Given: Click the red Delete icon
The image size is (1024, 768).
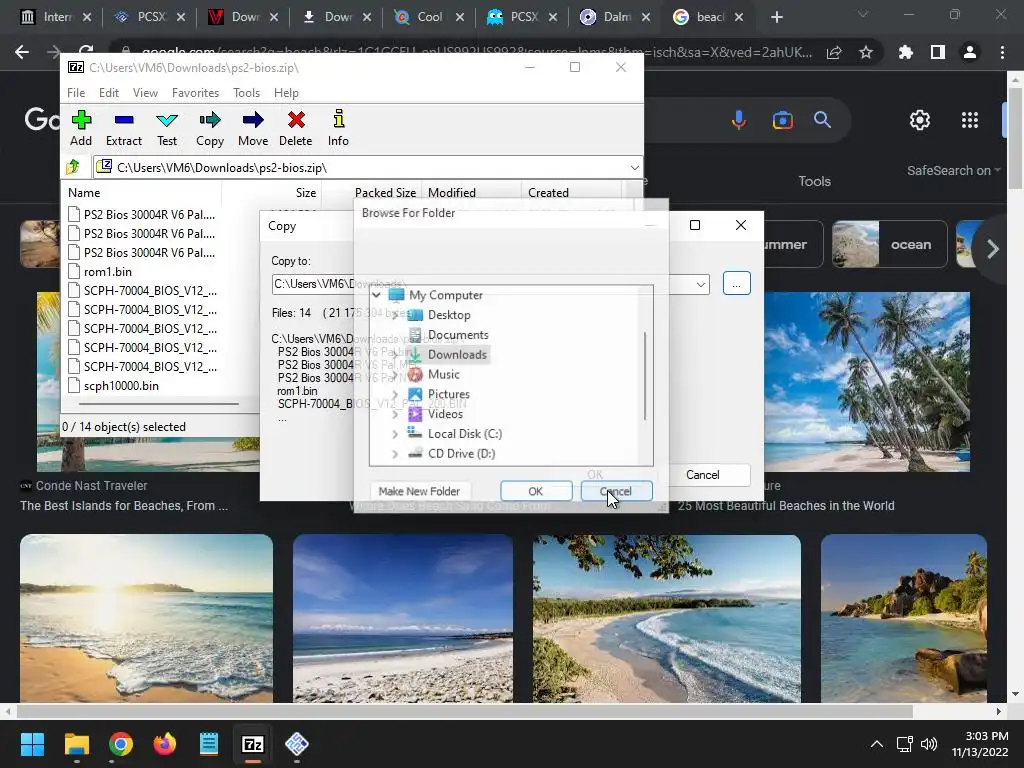Looking at the screenshot, I should pos(296,121).
